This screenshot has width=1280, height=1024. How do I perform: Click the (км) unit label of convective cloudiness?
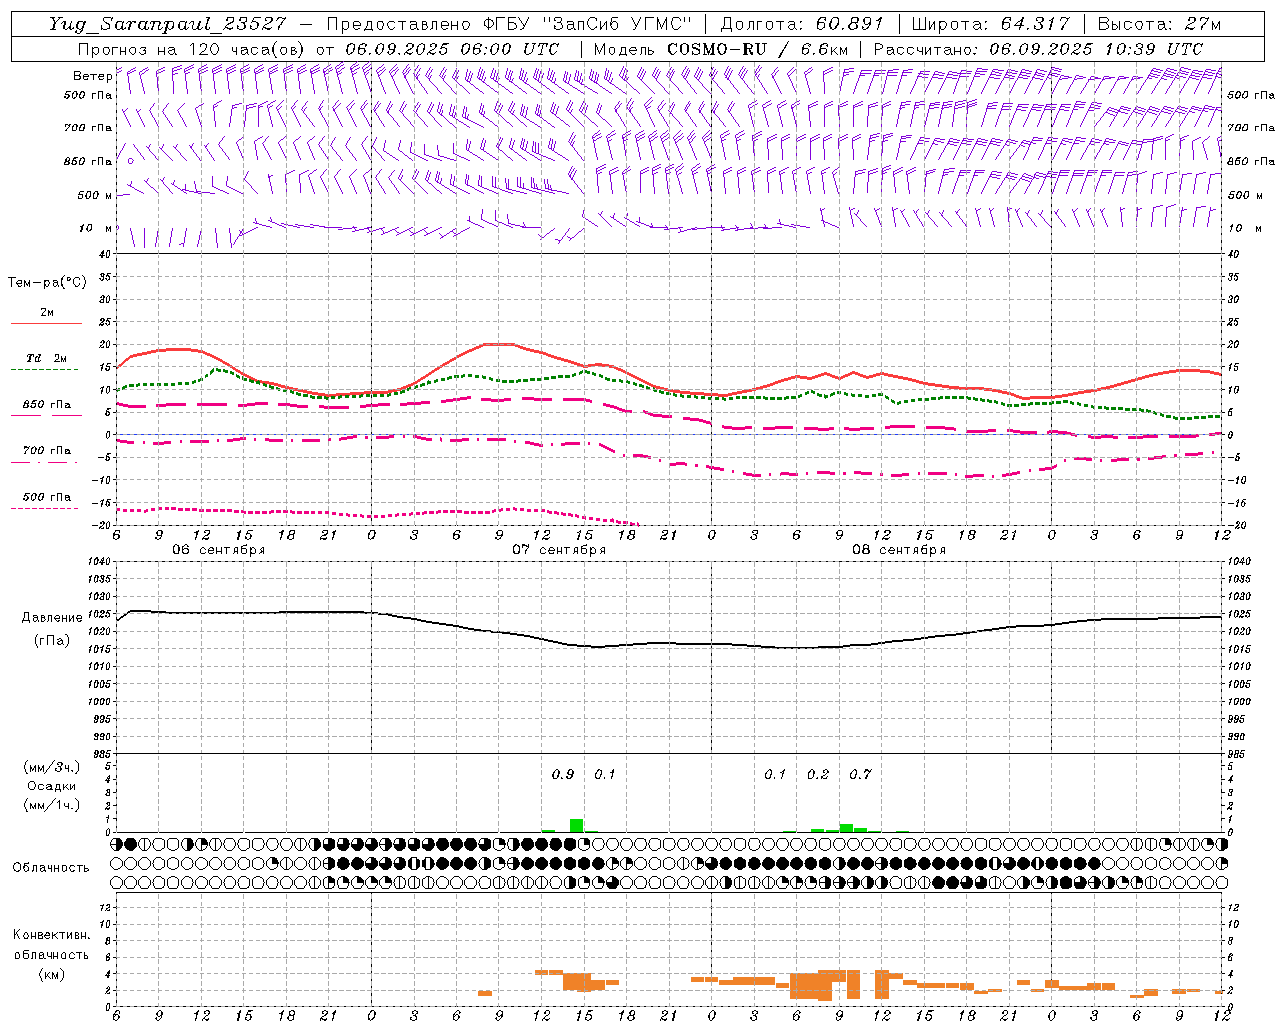[51, 974]
